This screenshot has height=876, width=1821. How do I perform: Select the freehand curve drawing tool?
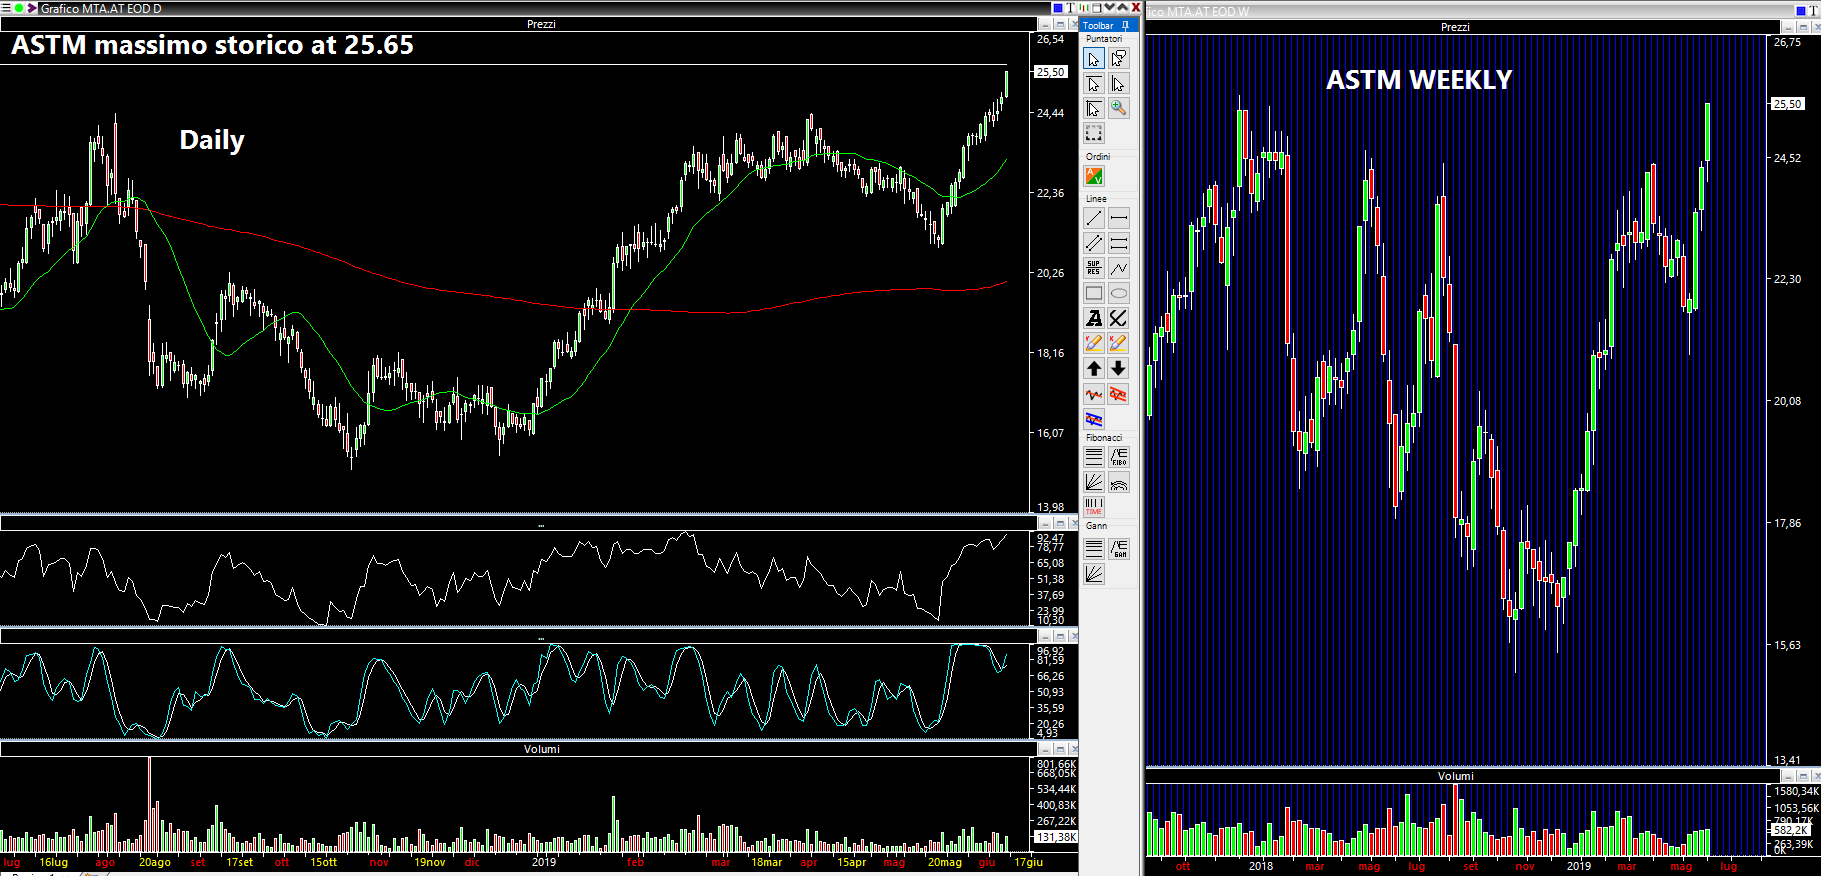click(x=1118, y=318)
